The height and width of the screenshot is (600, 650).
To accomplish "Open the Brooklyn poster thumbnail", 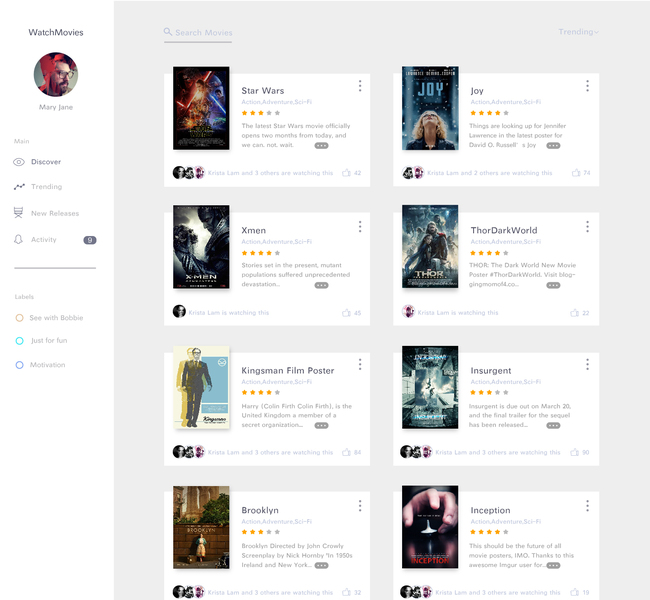I will click(x=201, y=527).
